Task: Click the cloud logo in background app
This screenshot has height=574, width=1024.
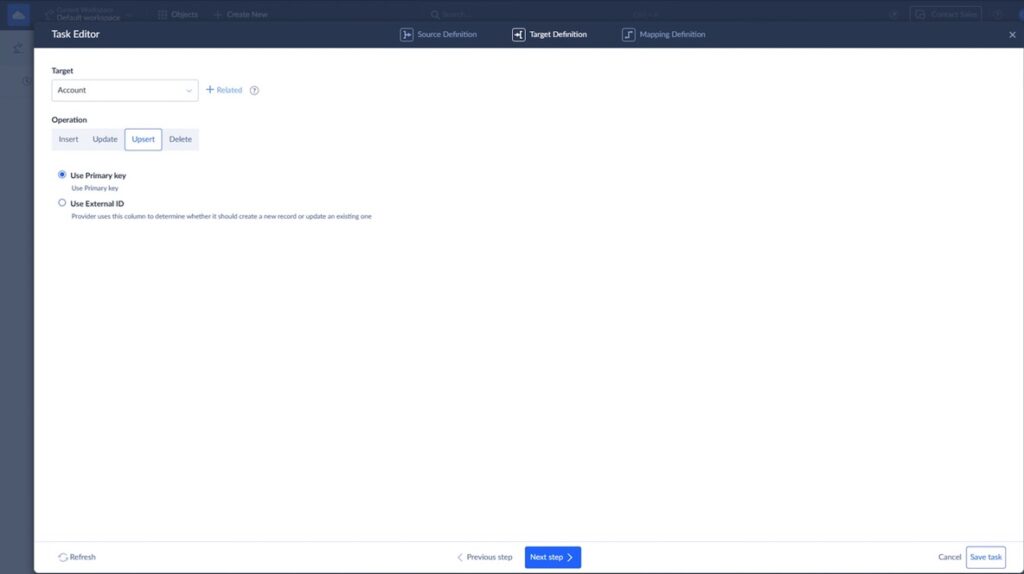Action: click(18, 14)
